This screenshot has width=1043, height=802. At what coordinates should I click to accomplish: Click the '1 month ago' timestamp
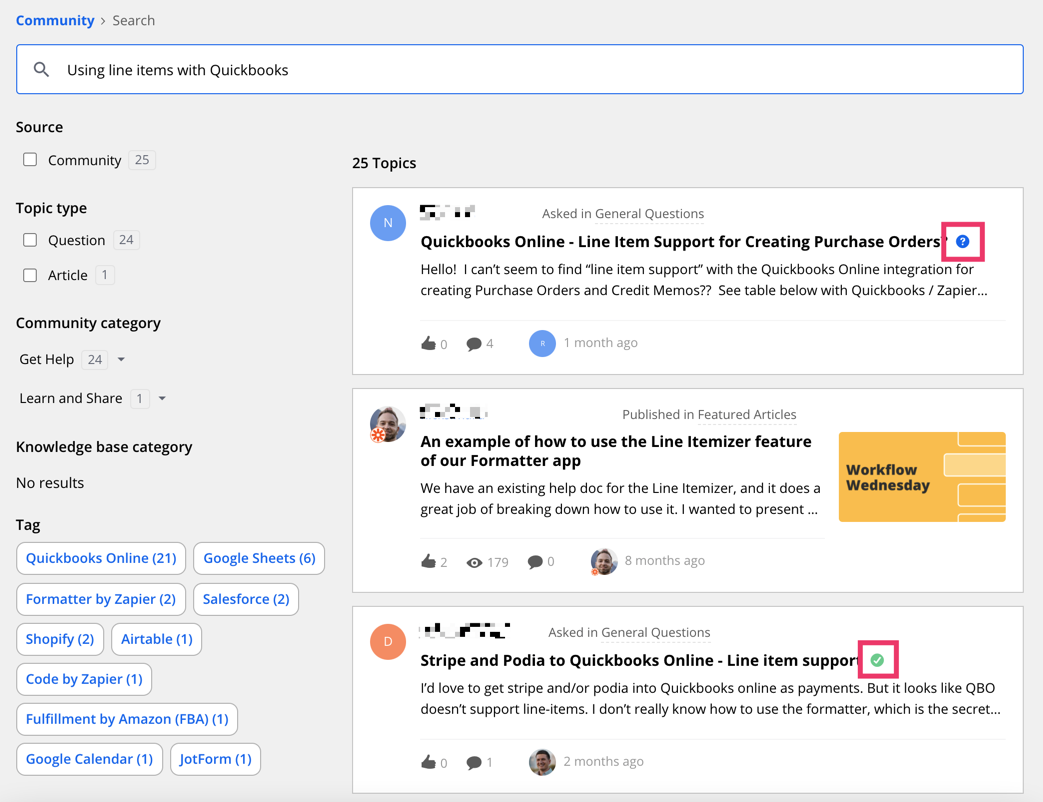[601, 342]
